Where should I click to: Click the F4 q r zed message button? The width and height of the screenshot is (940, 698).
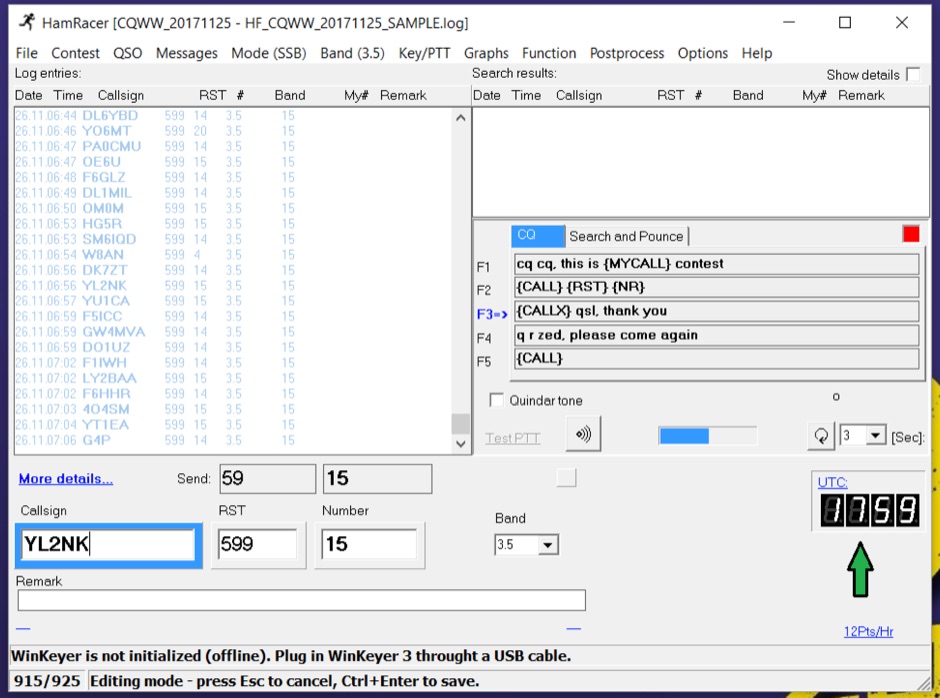point(716,335)
